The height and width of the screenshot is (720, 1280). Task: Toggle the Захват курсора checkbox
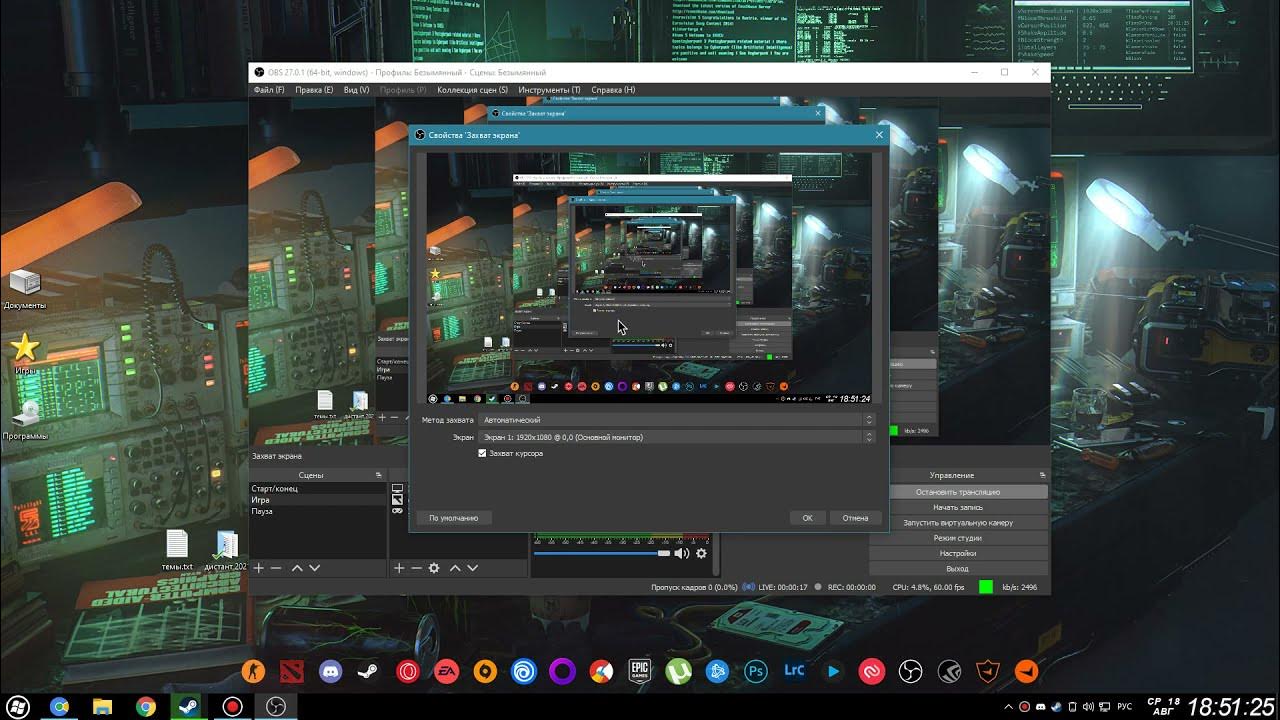click(x=482, y=454)
